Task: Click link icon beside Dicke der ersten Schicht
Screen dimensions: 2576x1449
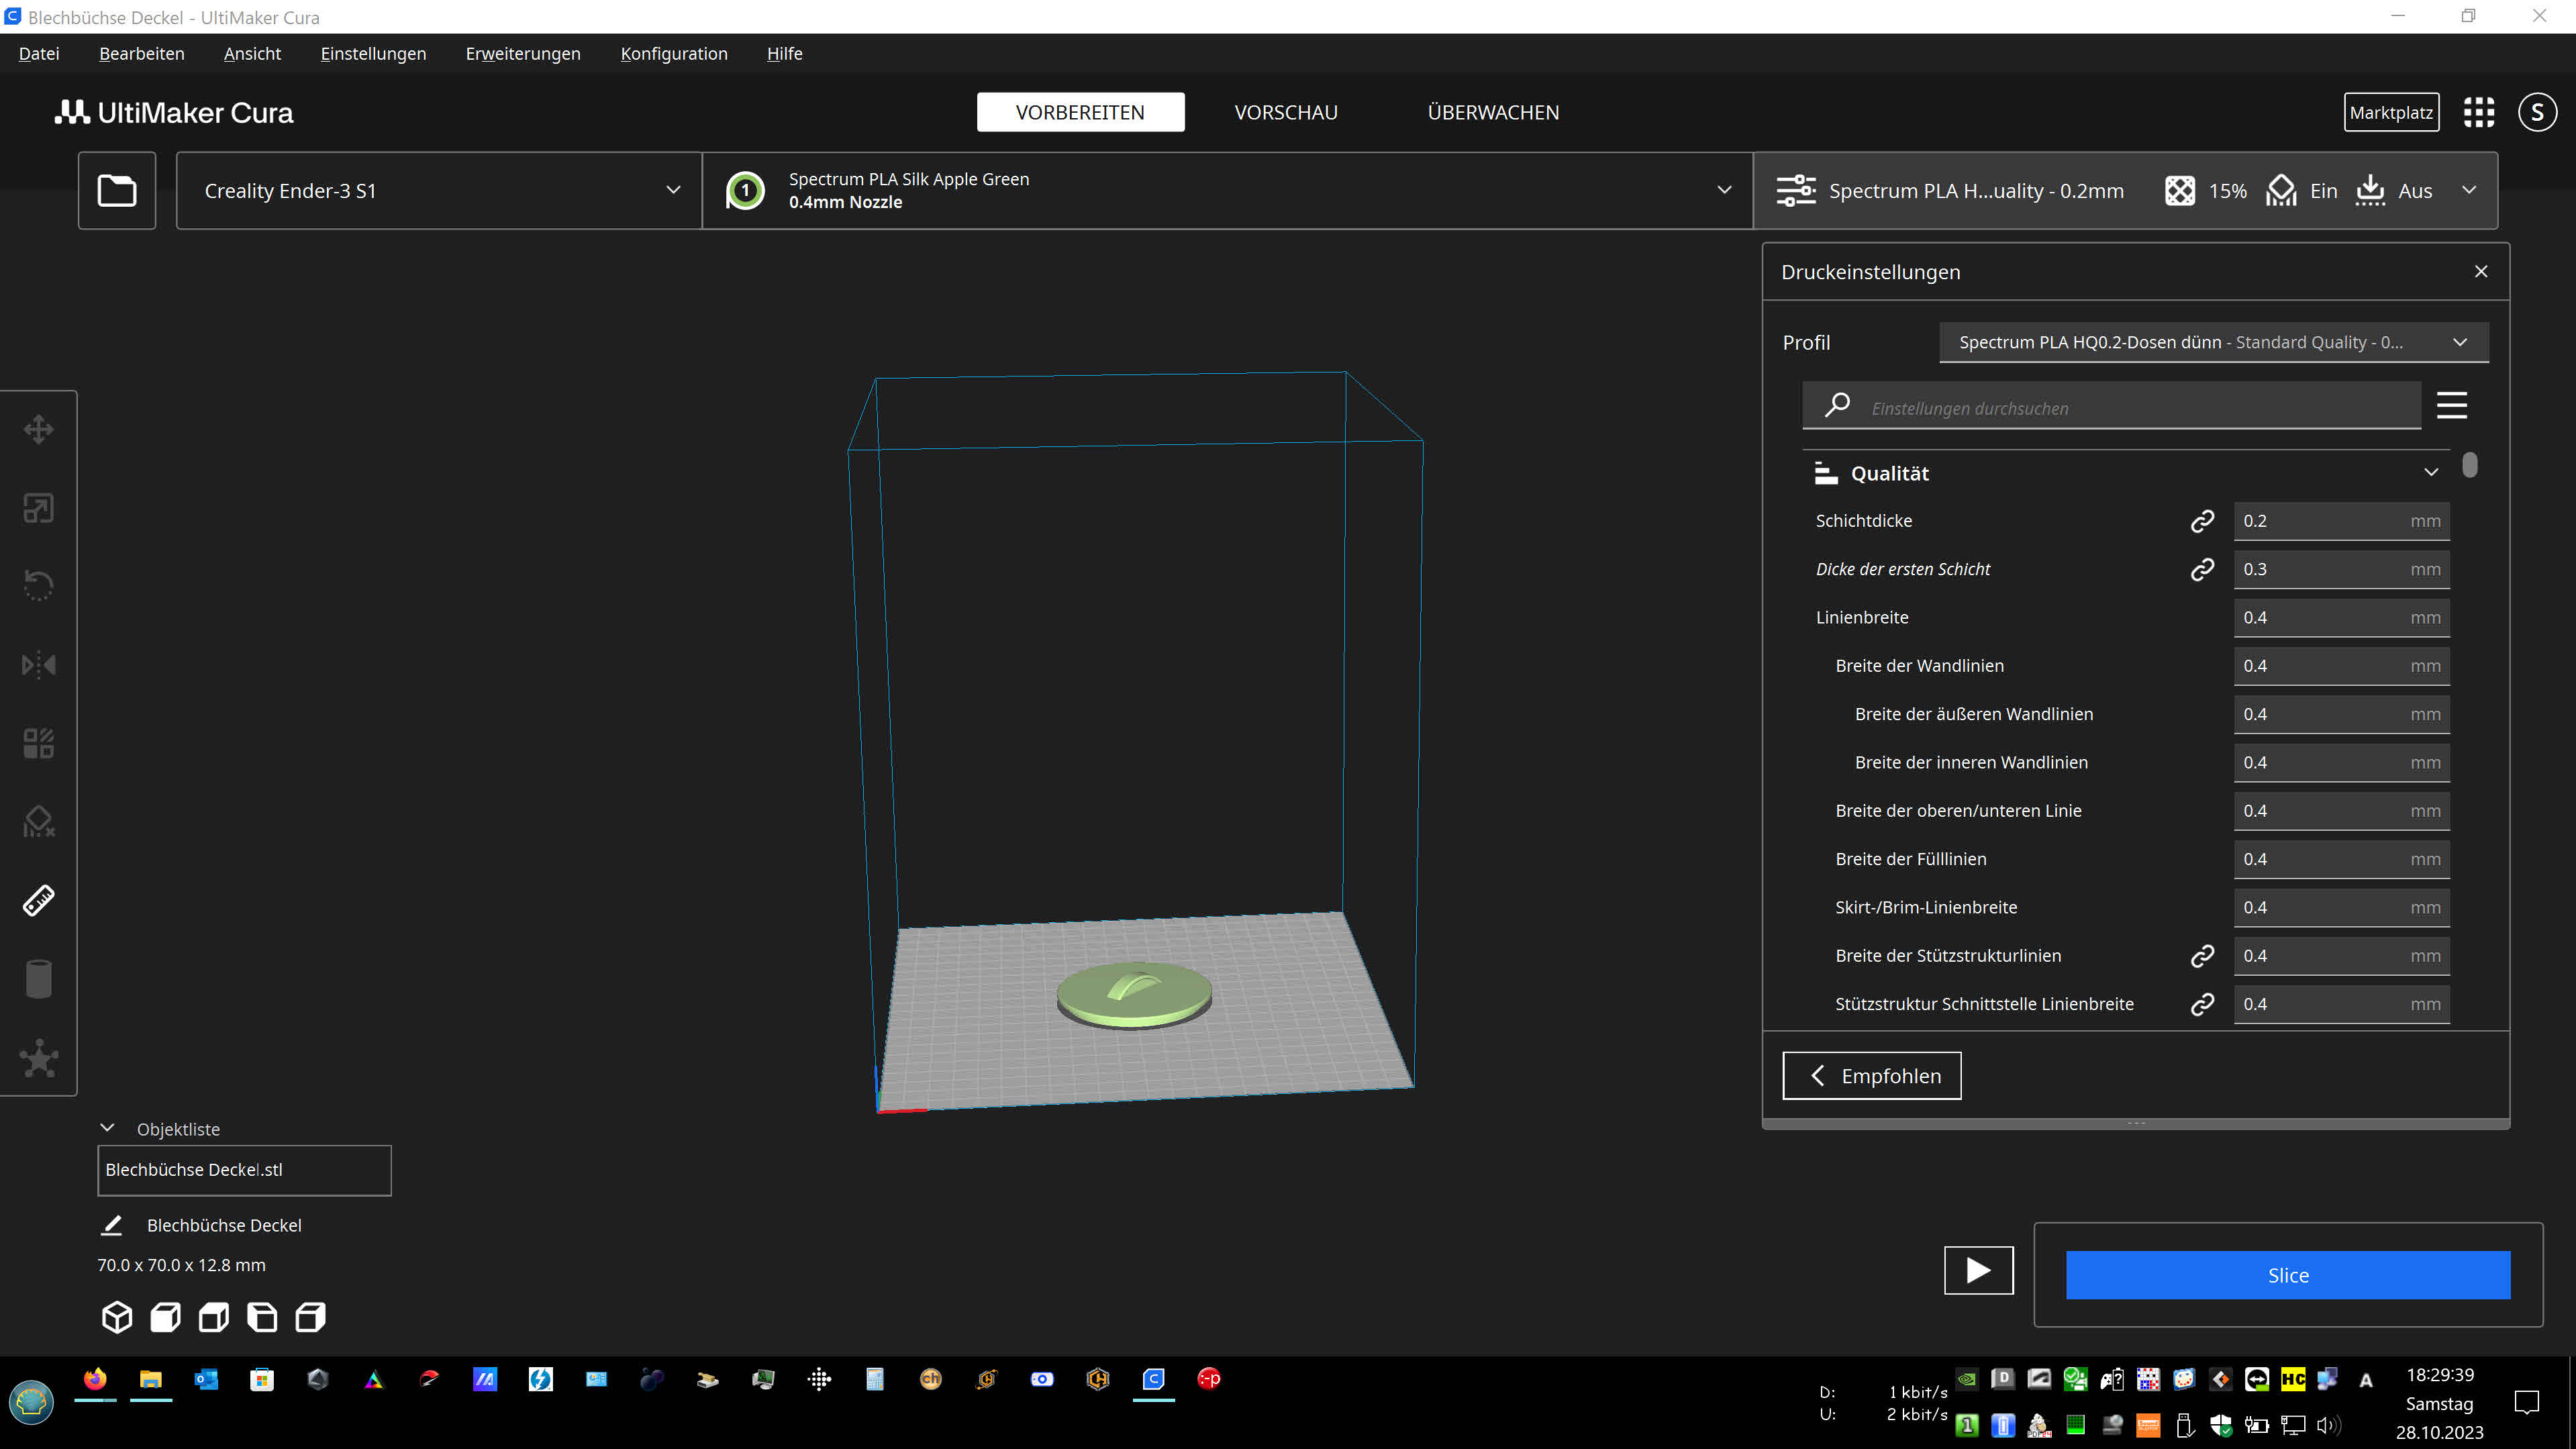Action: coord(2202,569)
